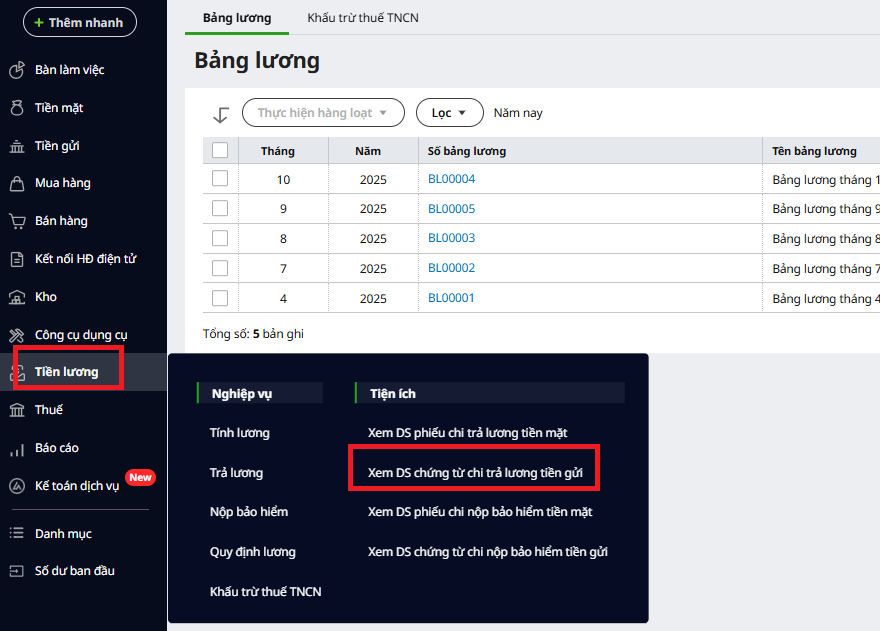This screenshot has width=880, height=631.
Task: Select the Tiền gửi bank icon
Action: coord(16,146)
